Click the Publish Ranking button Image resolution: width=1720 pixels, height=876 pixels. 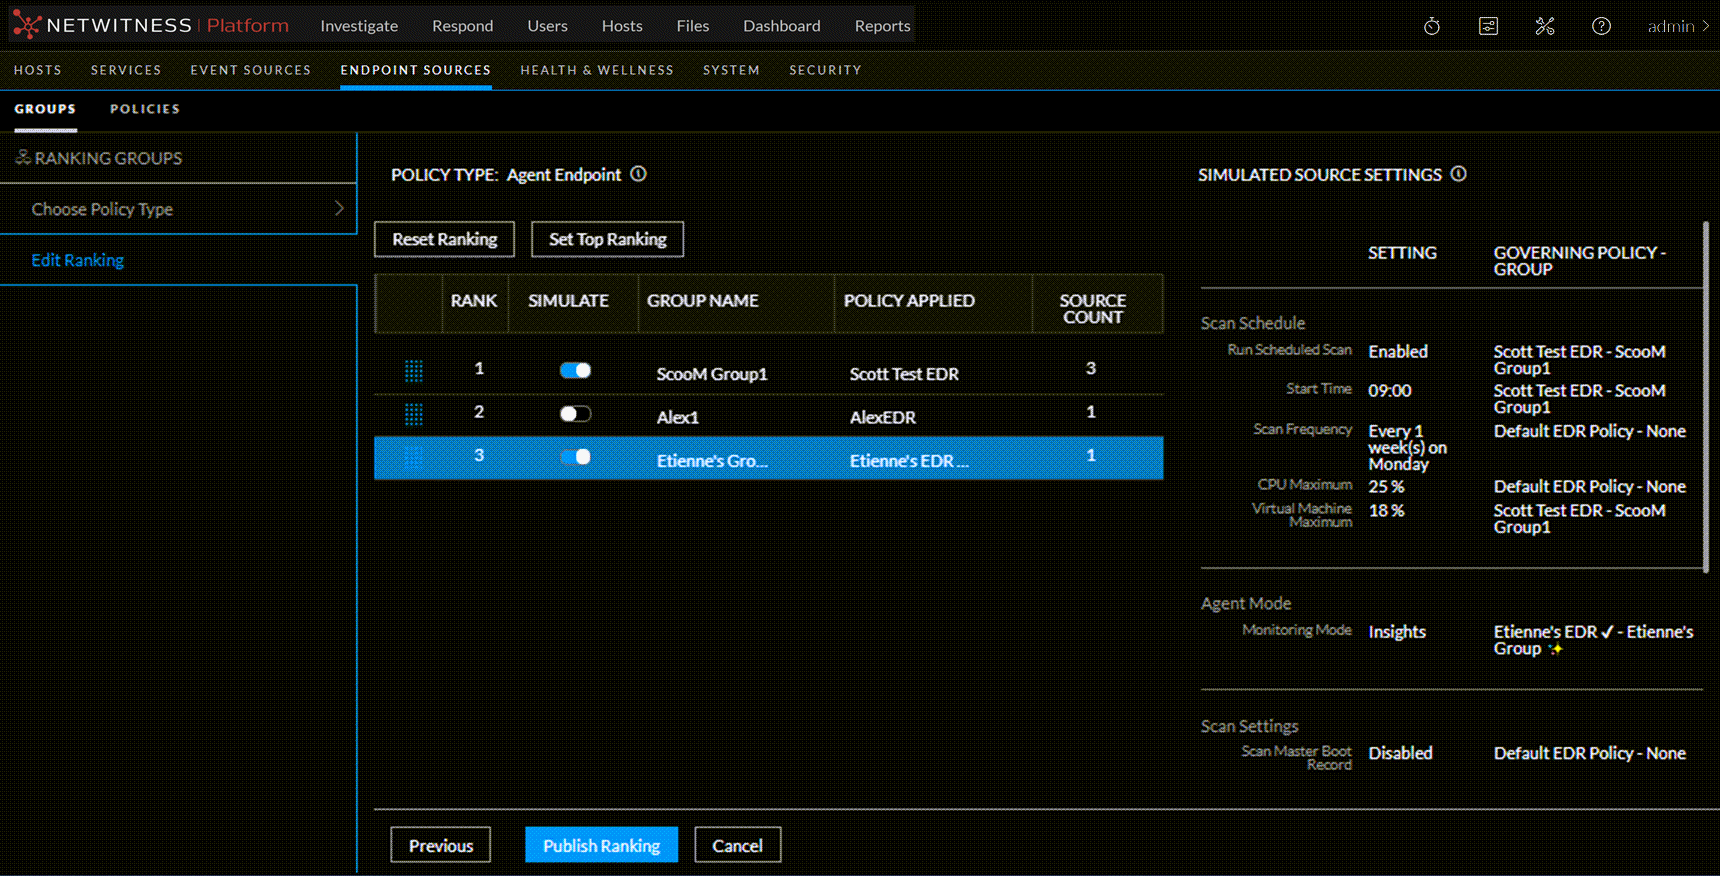coord(601,845)
